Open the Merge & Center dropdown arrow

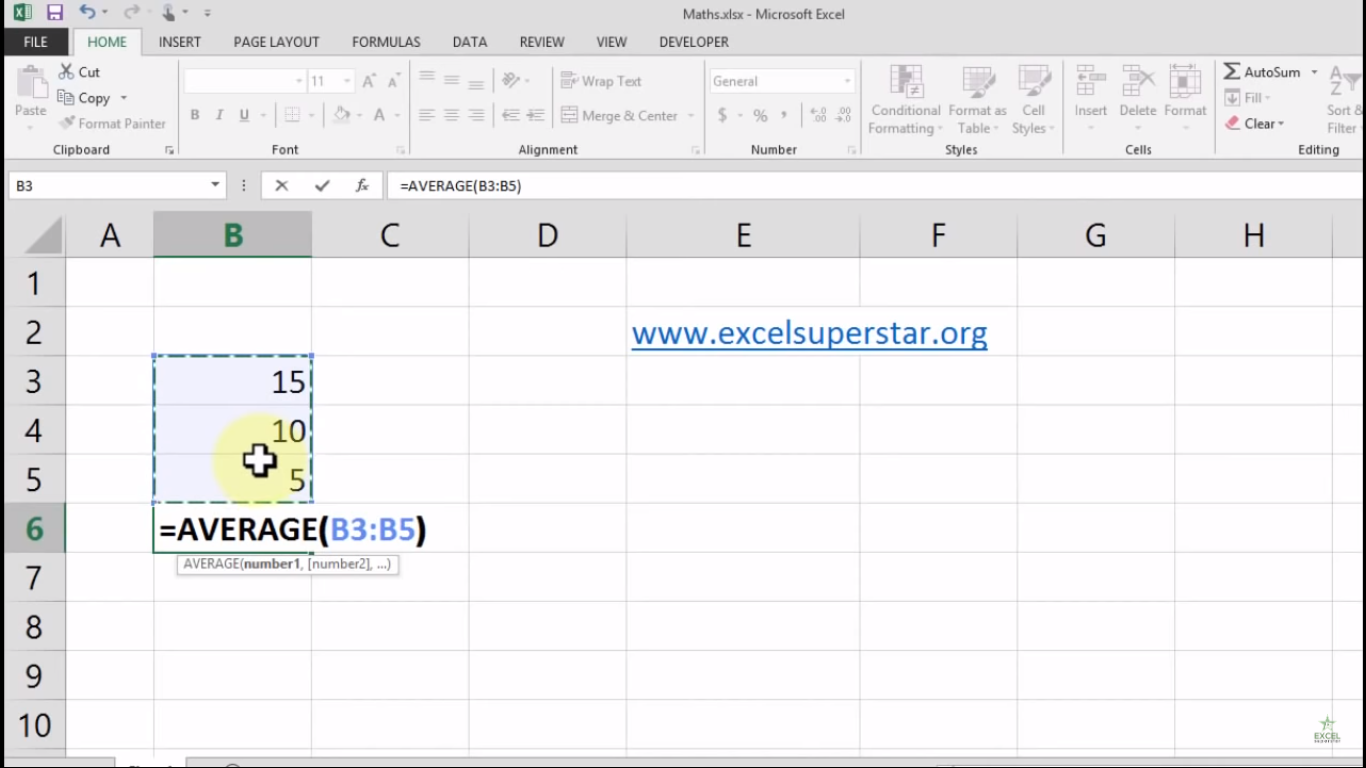pyautogui.click(x=690, y=116)
